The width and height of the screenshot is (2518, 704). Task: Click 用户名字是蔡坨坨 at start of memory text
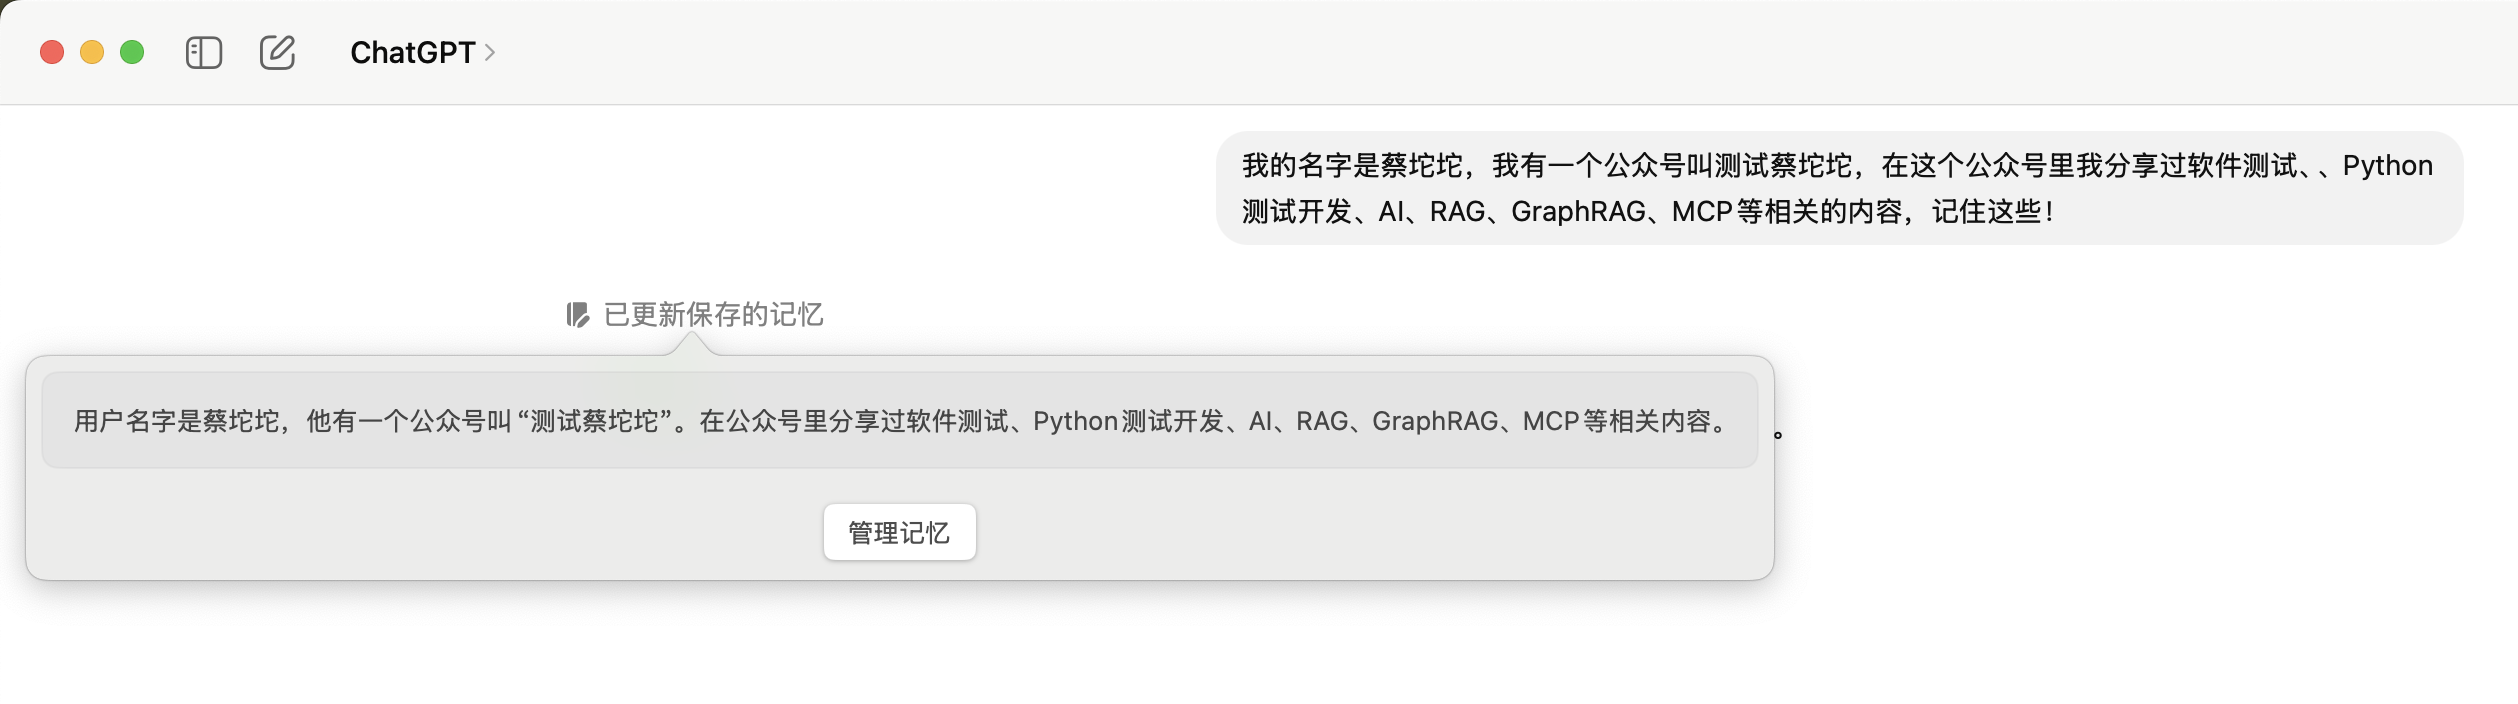(177, 421)
